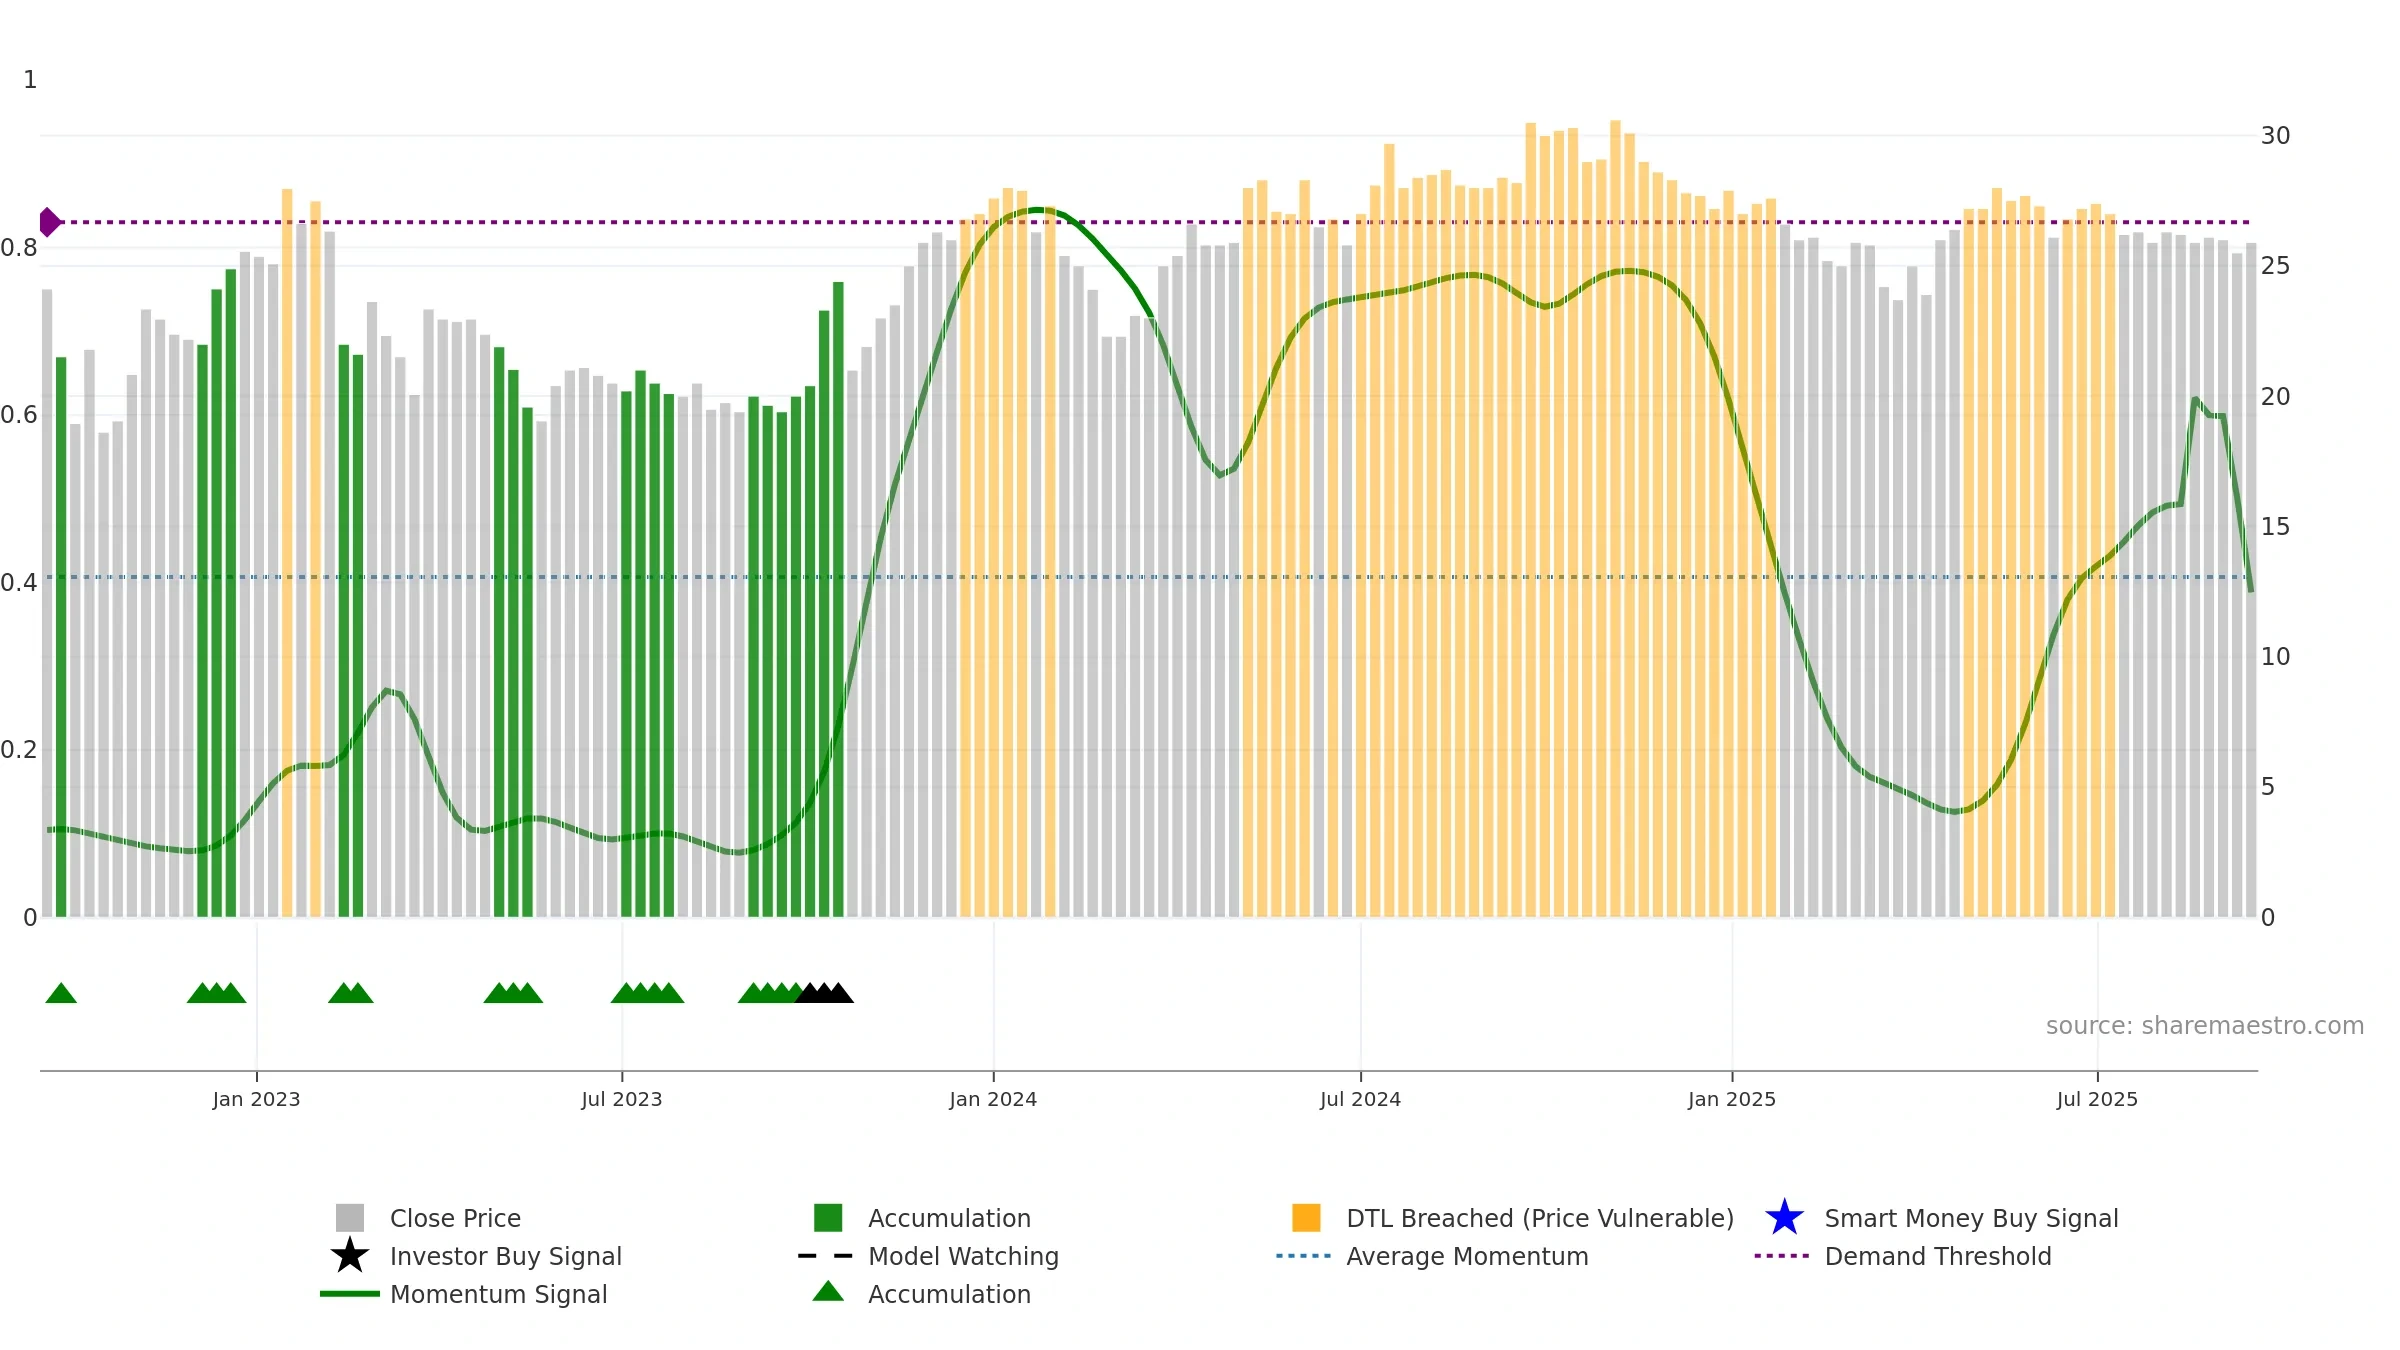The width and height of the screenshot is (2400, 1350).
Task: Click the orange DTL Breached swatch
Action: click(x=1306, y=1218)
